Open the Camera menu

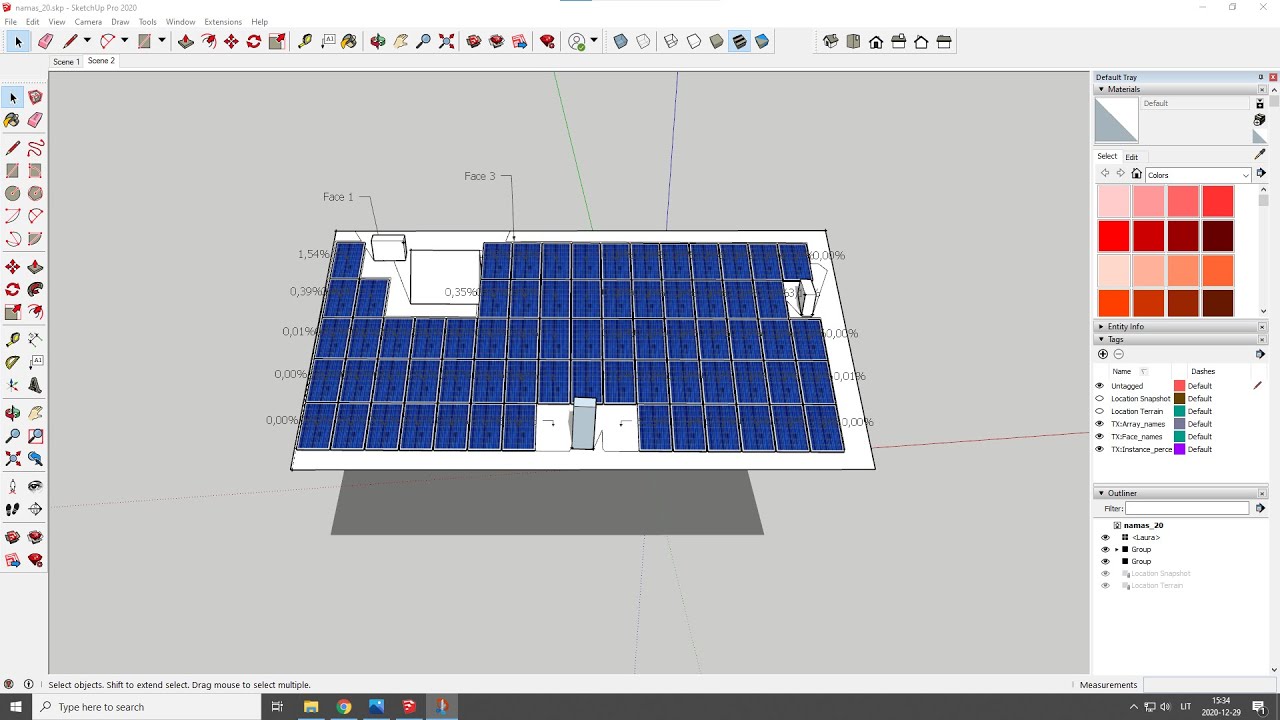[x=88, y=22]
